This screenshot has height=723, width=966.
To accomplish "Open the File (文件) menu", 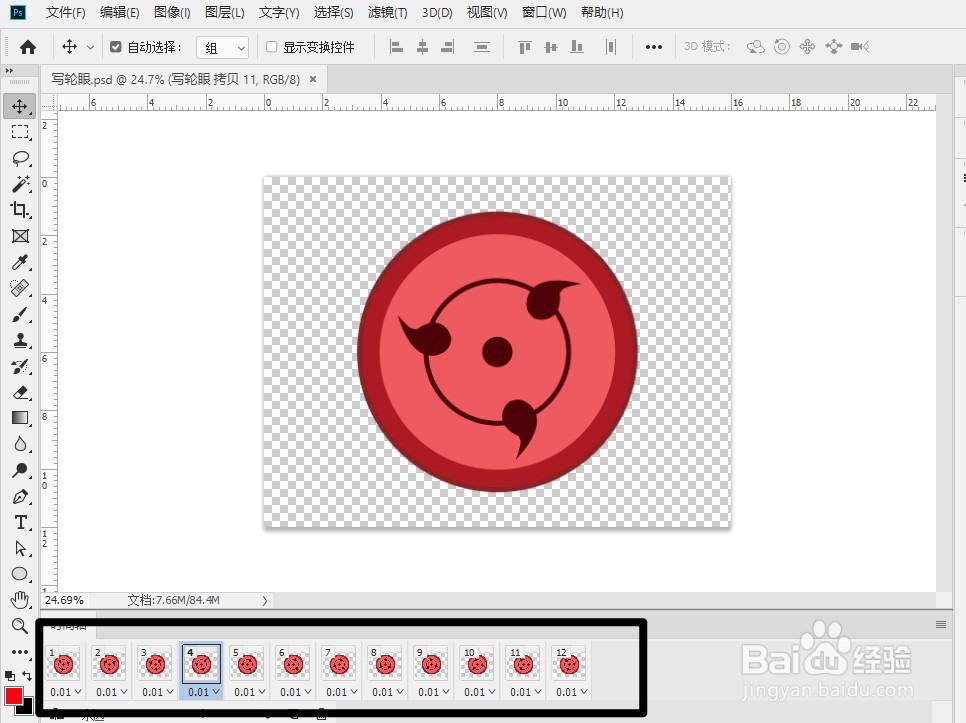I will click(x=65, y=12).
